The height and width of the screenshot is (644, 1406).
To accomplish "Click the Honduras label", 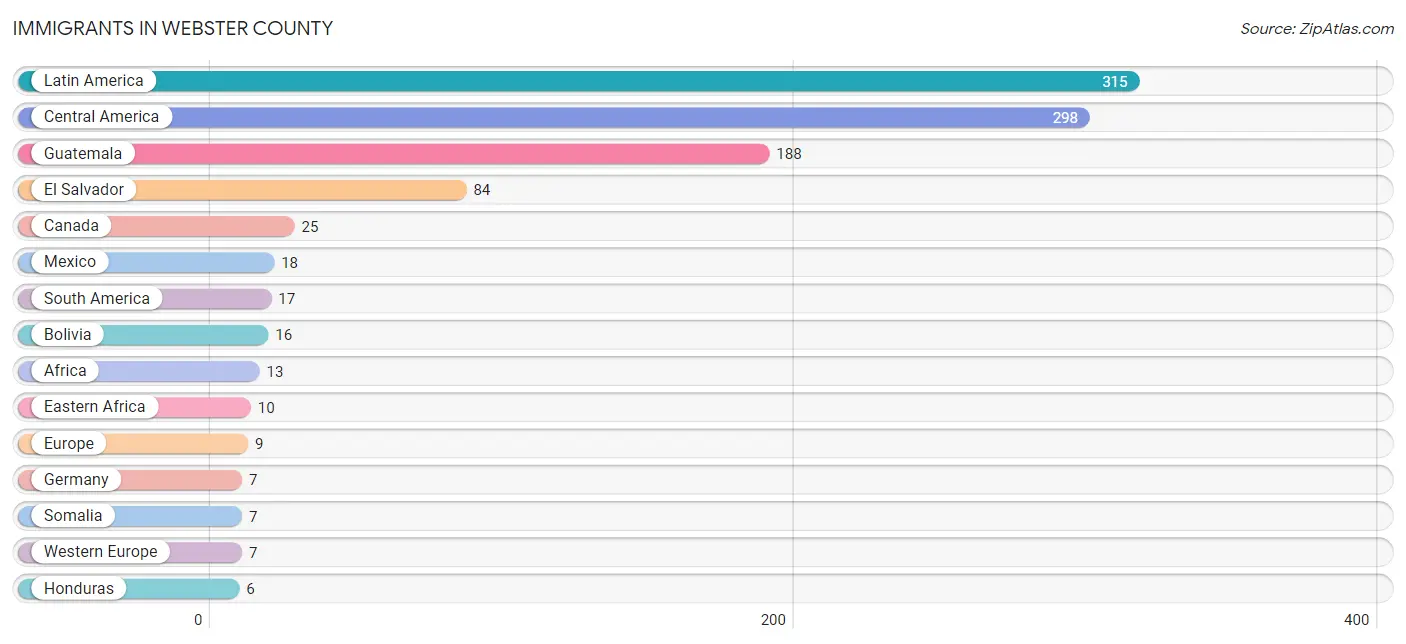I will pyautogui.click(x=79, y=588).
